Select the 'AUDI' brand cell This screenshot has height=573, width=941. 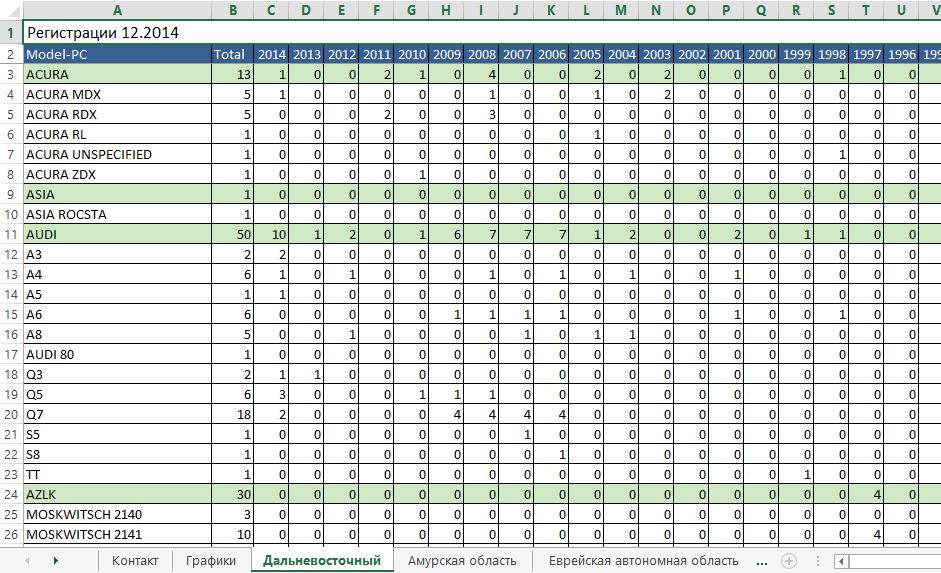point(117,235)
